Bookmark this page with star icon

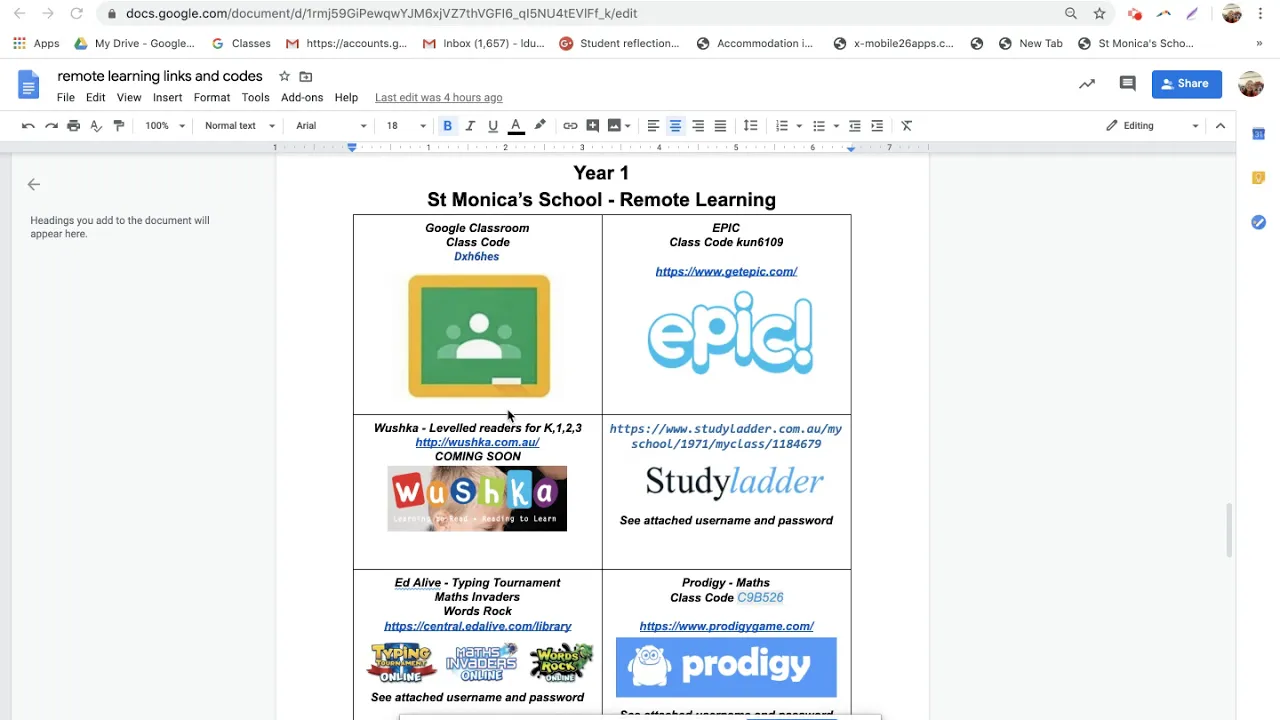tap(1100, 14)
